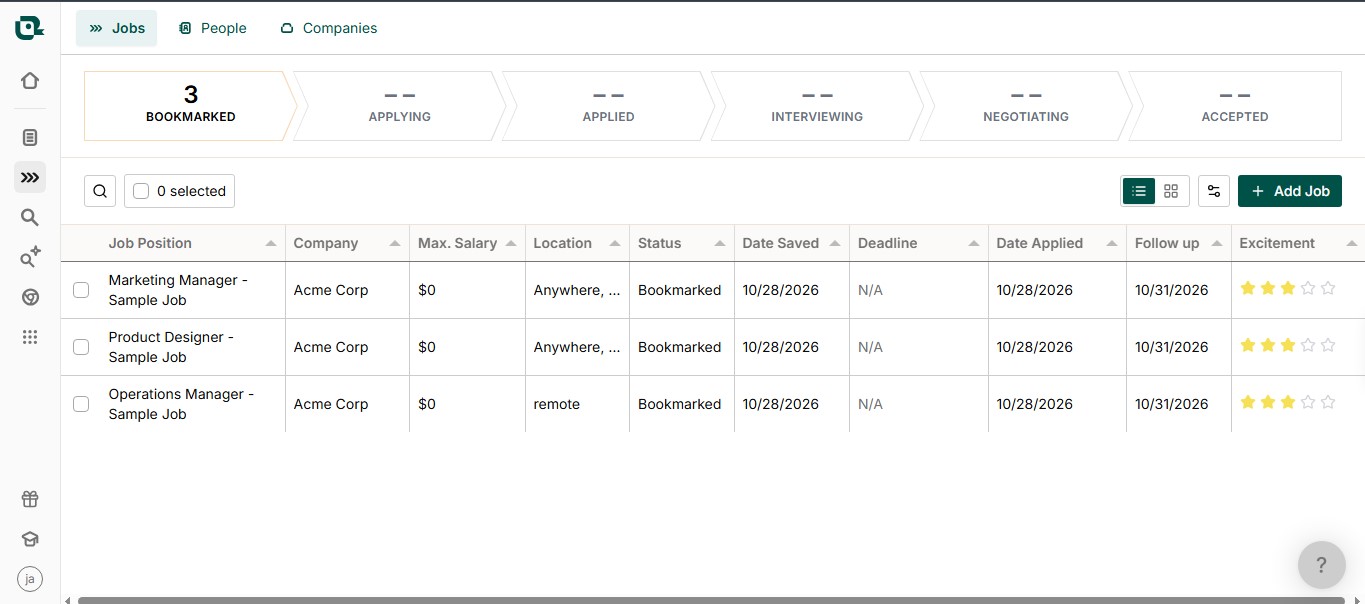Click Acme Corp in Marketing Manager row
1365x604 pixels.
click(331, 290)
